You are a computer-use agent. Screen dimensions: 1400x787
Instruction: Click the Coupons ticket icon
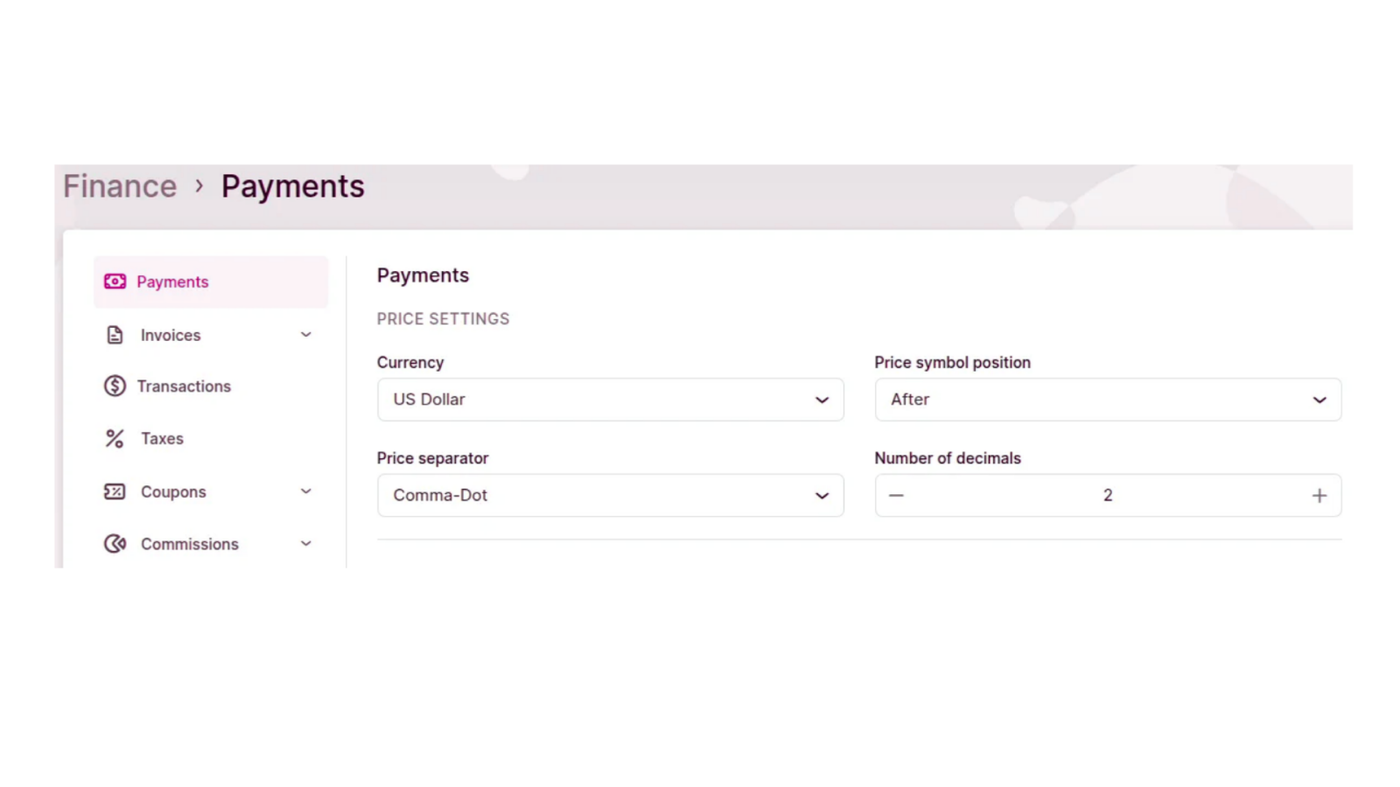coord(115,492)
